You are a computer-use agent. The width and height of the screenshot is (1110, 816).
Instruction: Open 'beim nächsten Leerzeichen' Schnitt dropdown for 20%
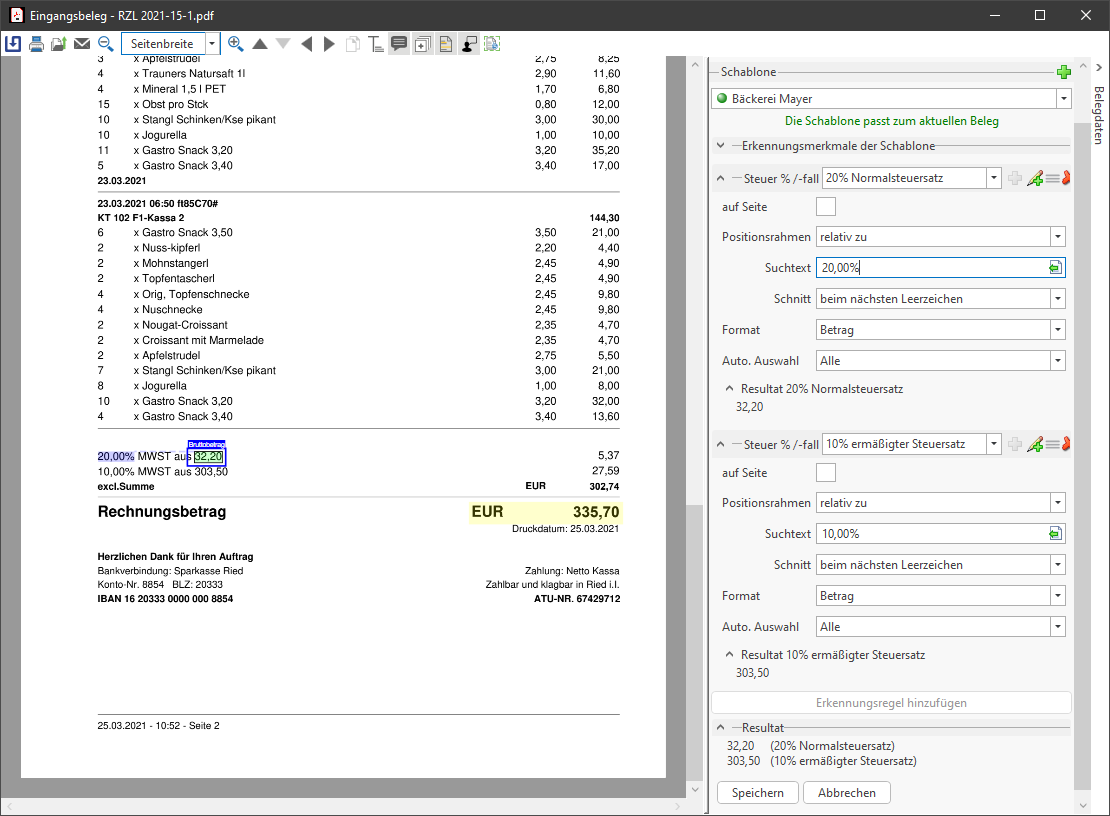(1057, 299)
